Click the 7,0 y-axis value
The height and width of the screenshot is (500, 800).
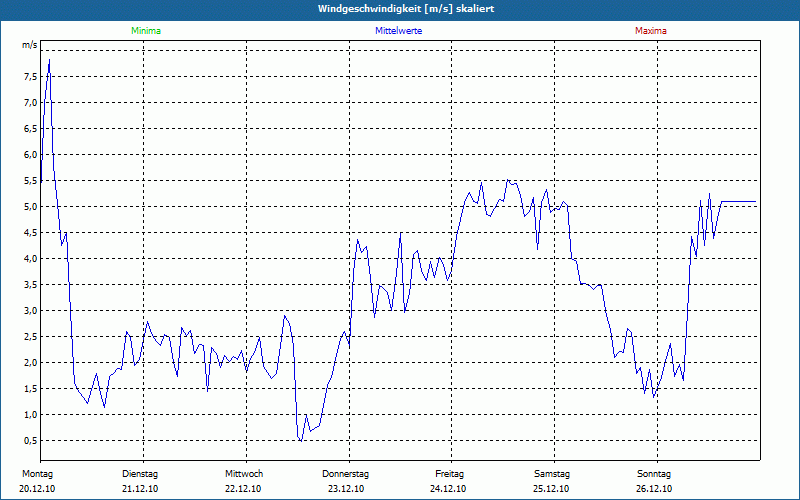coord(31,103)
